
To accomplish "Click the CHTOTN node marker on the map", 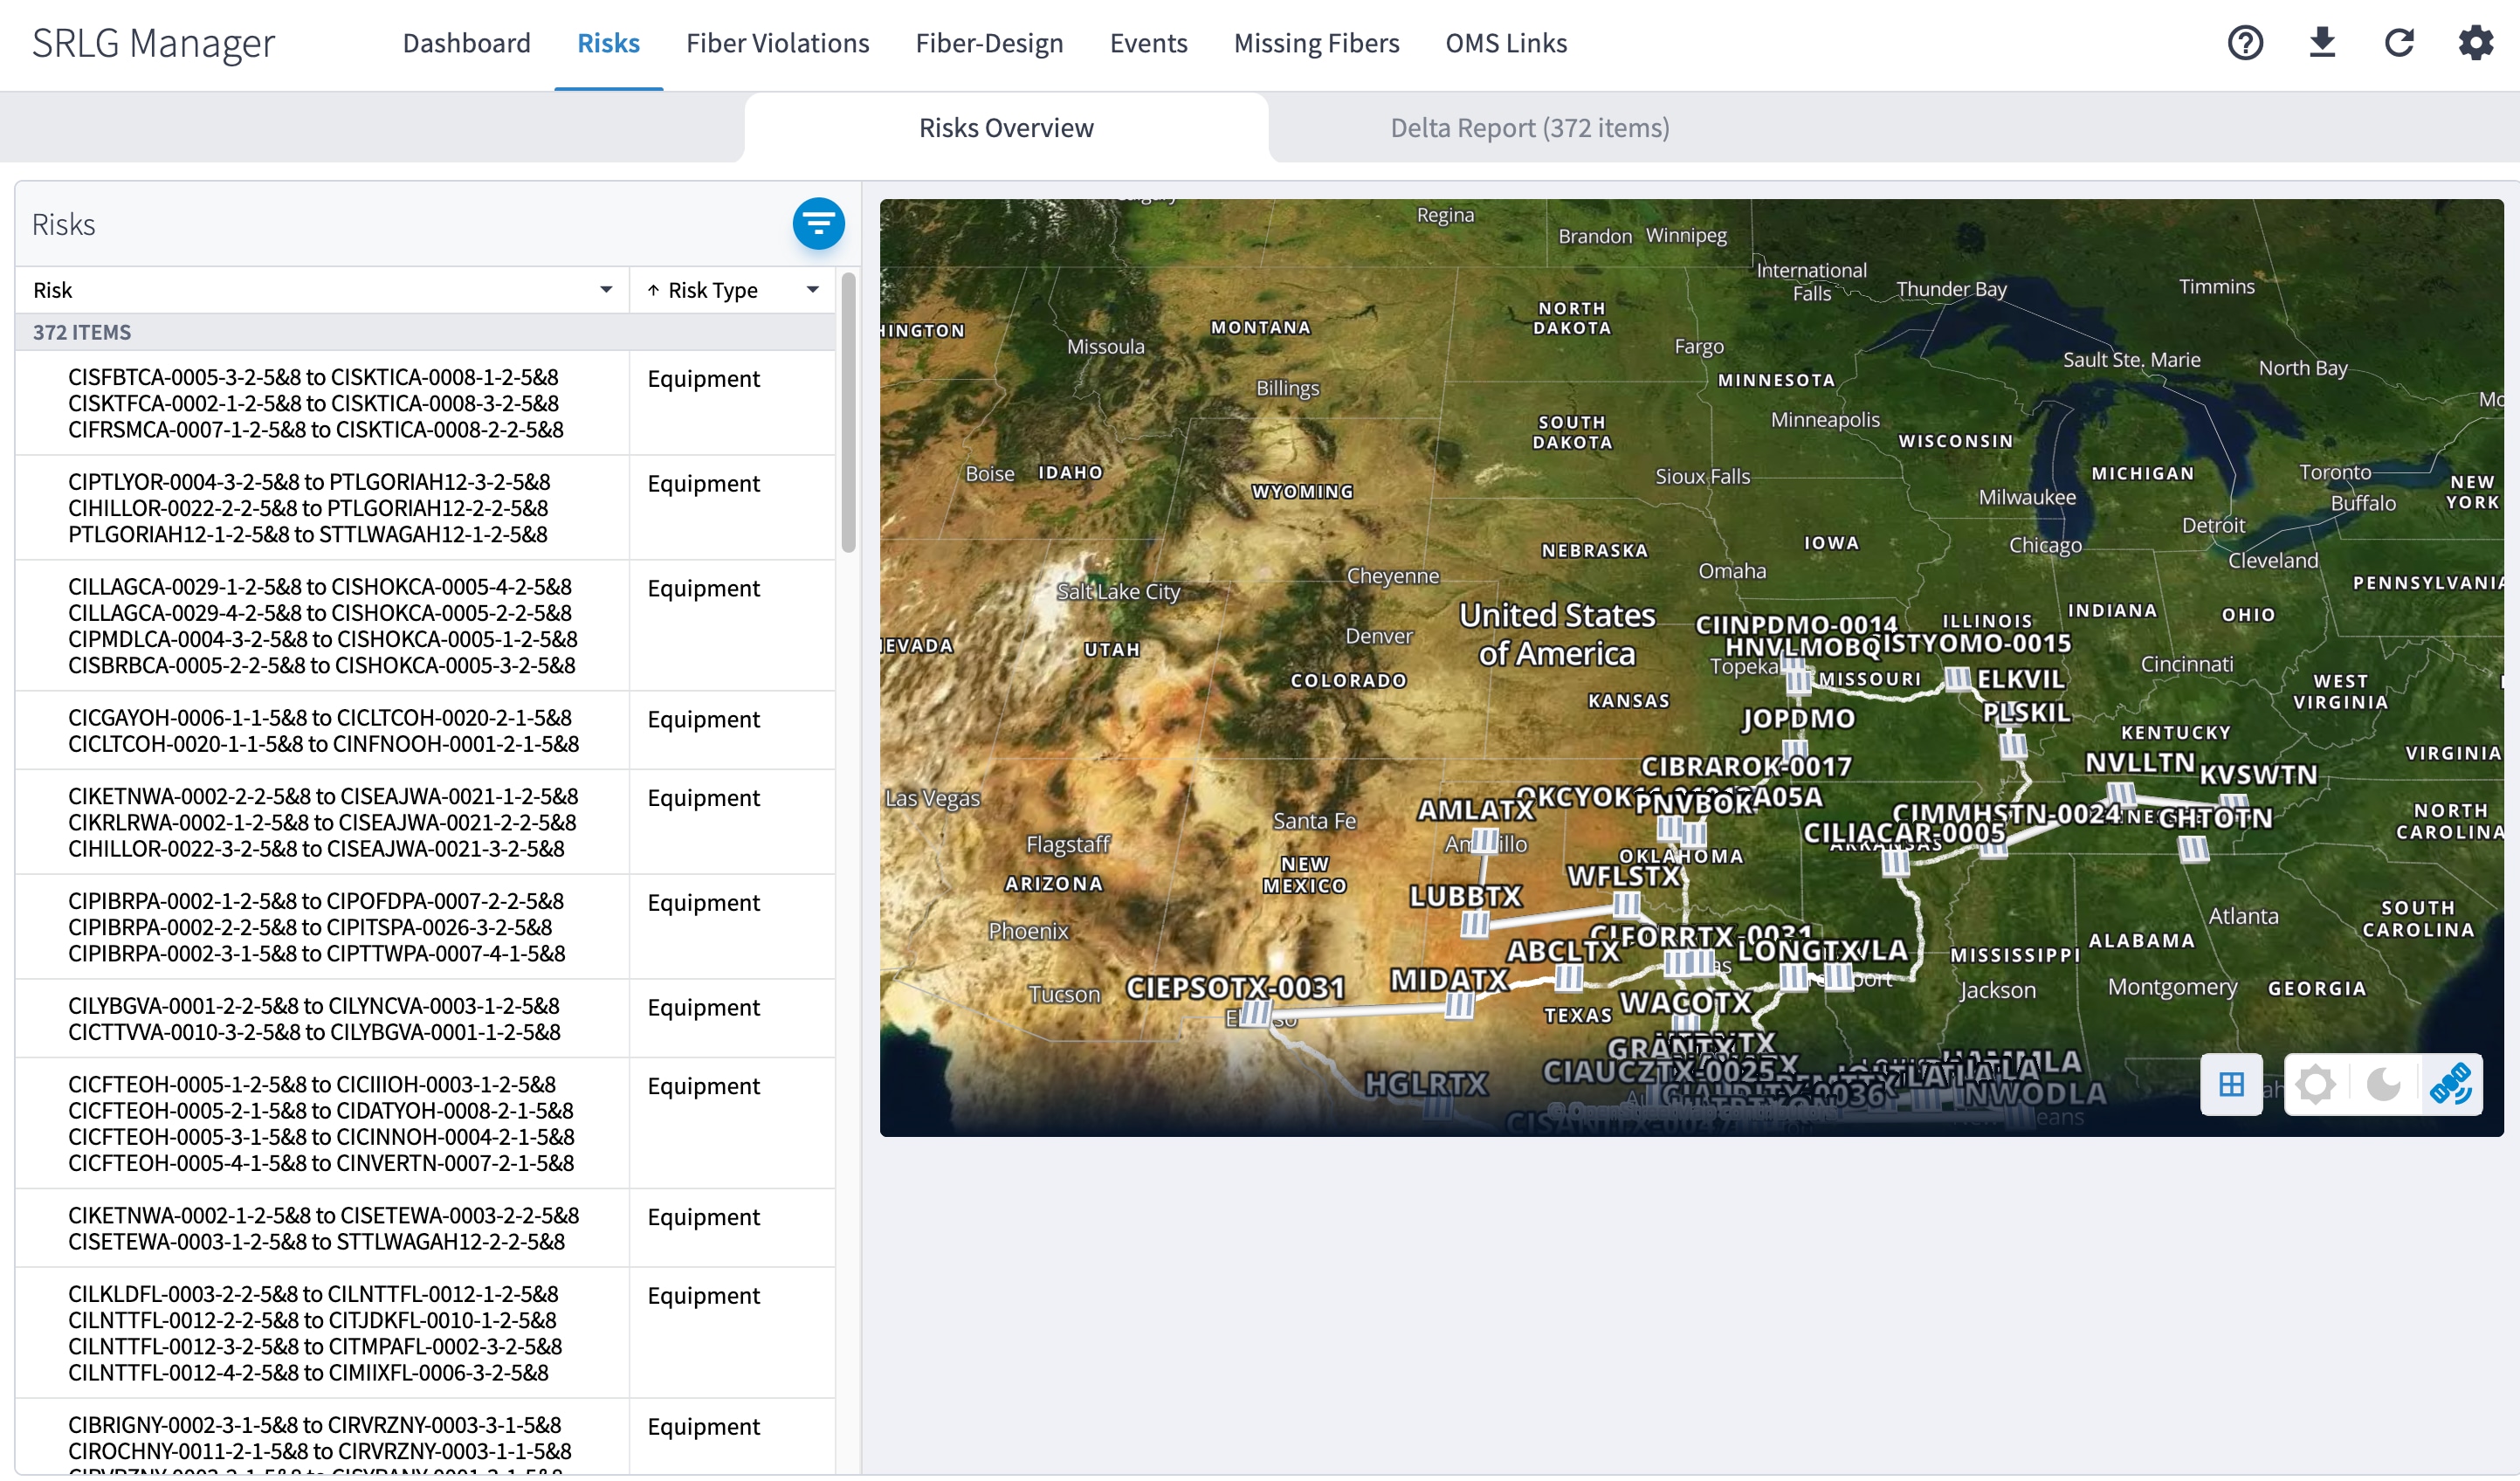I will 2193,849.
